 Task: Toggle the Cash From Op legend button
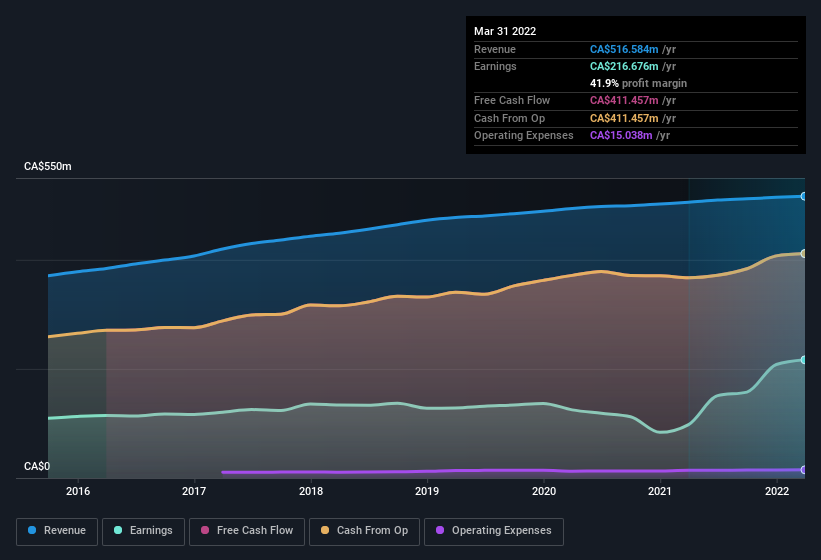pos(364,531)
